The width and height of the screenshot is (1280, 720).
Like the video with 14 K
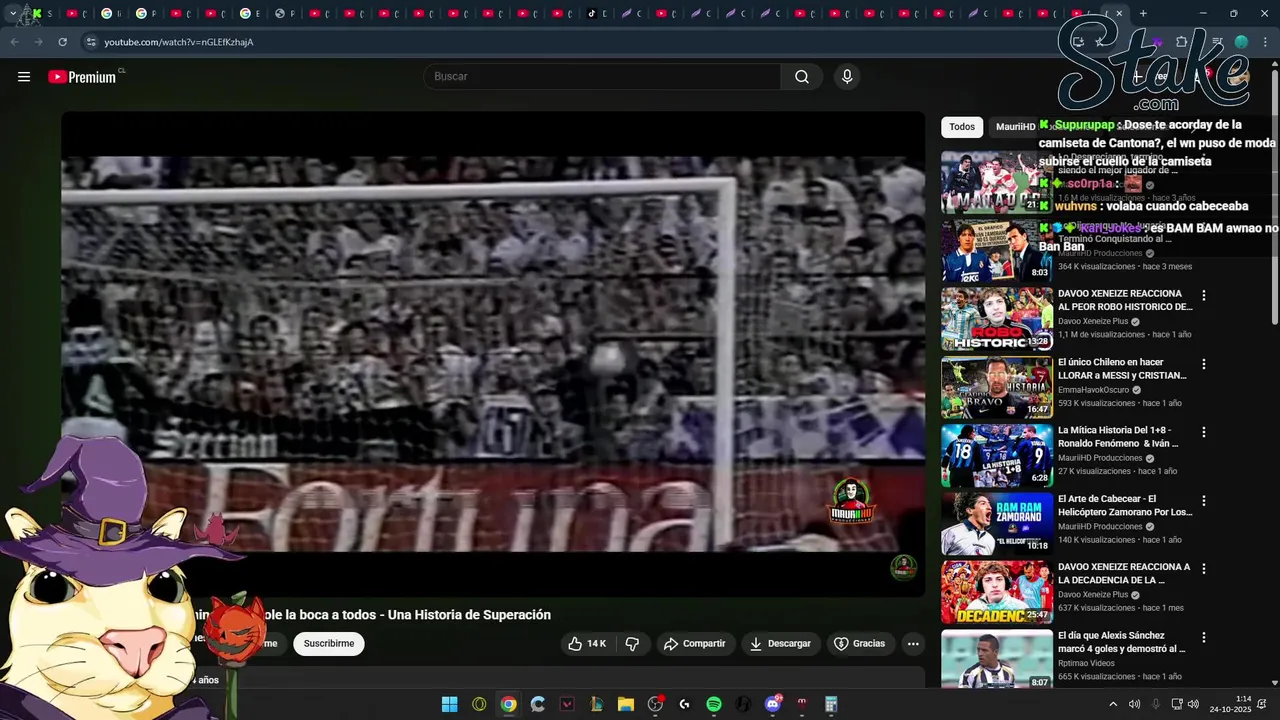click(587, 644)
